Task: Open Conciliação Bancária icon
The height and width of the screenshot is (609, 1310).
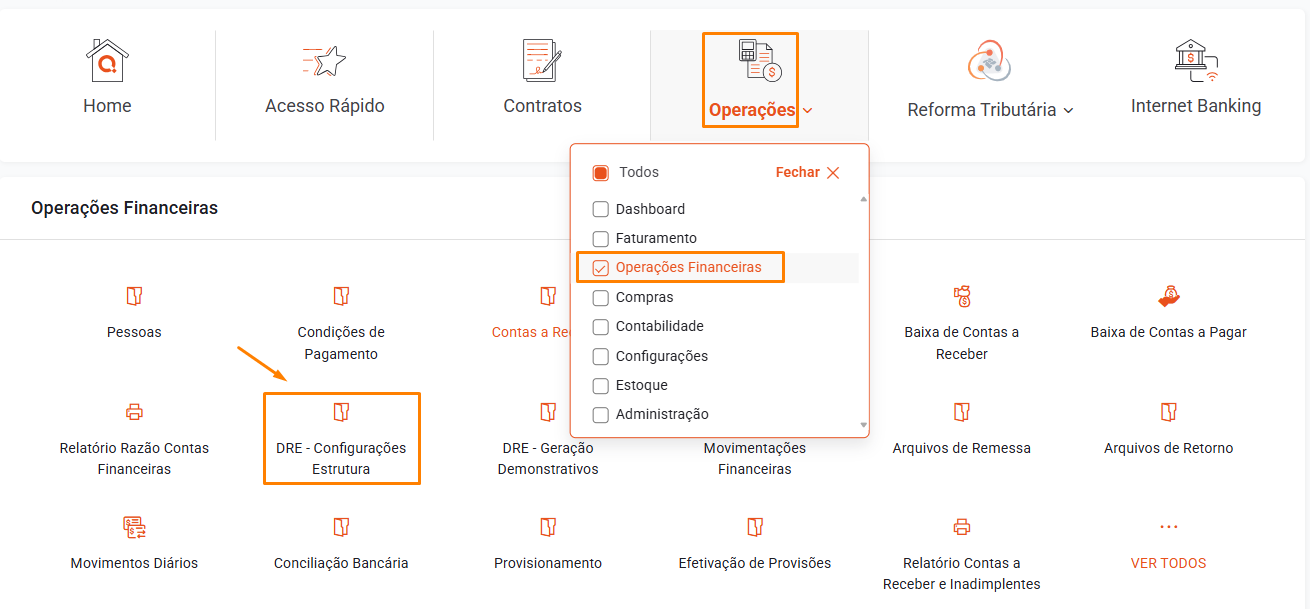Action: 341,527
